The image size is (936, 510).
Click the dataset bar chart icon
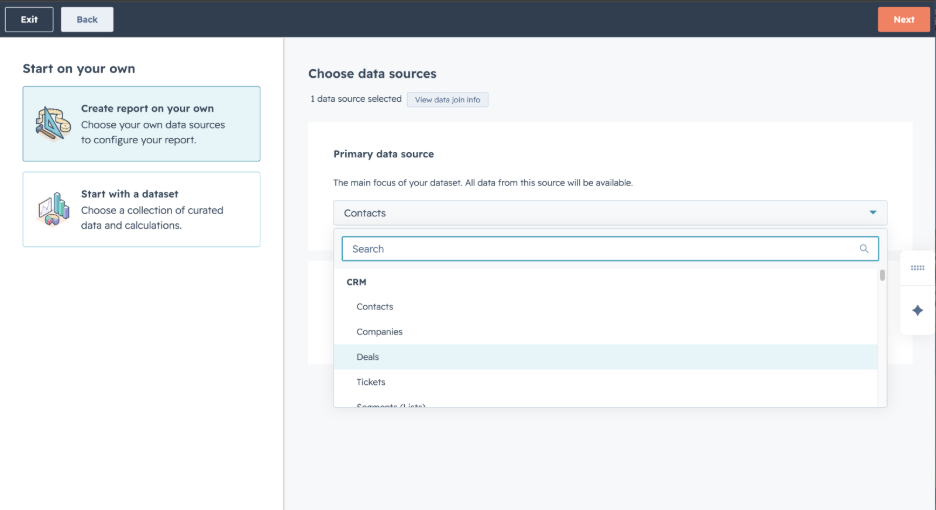[53, 209]
